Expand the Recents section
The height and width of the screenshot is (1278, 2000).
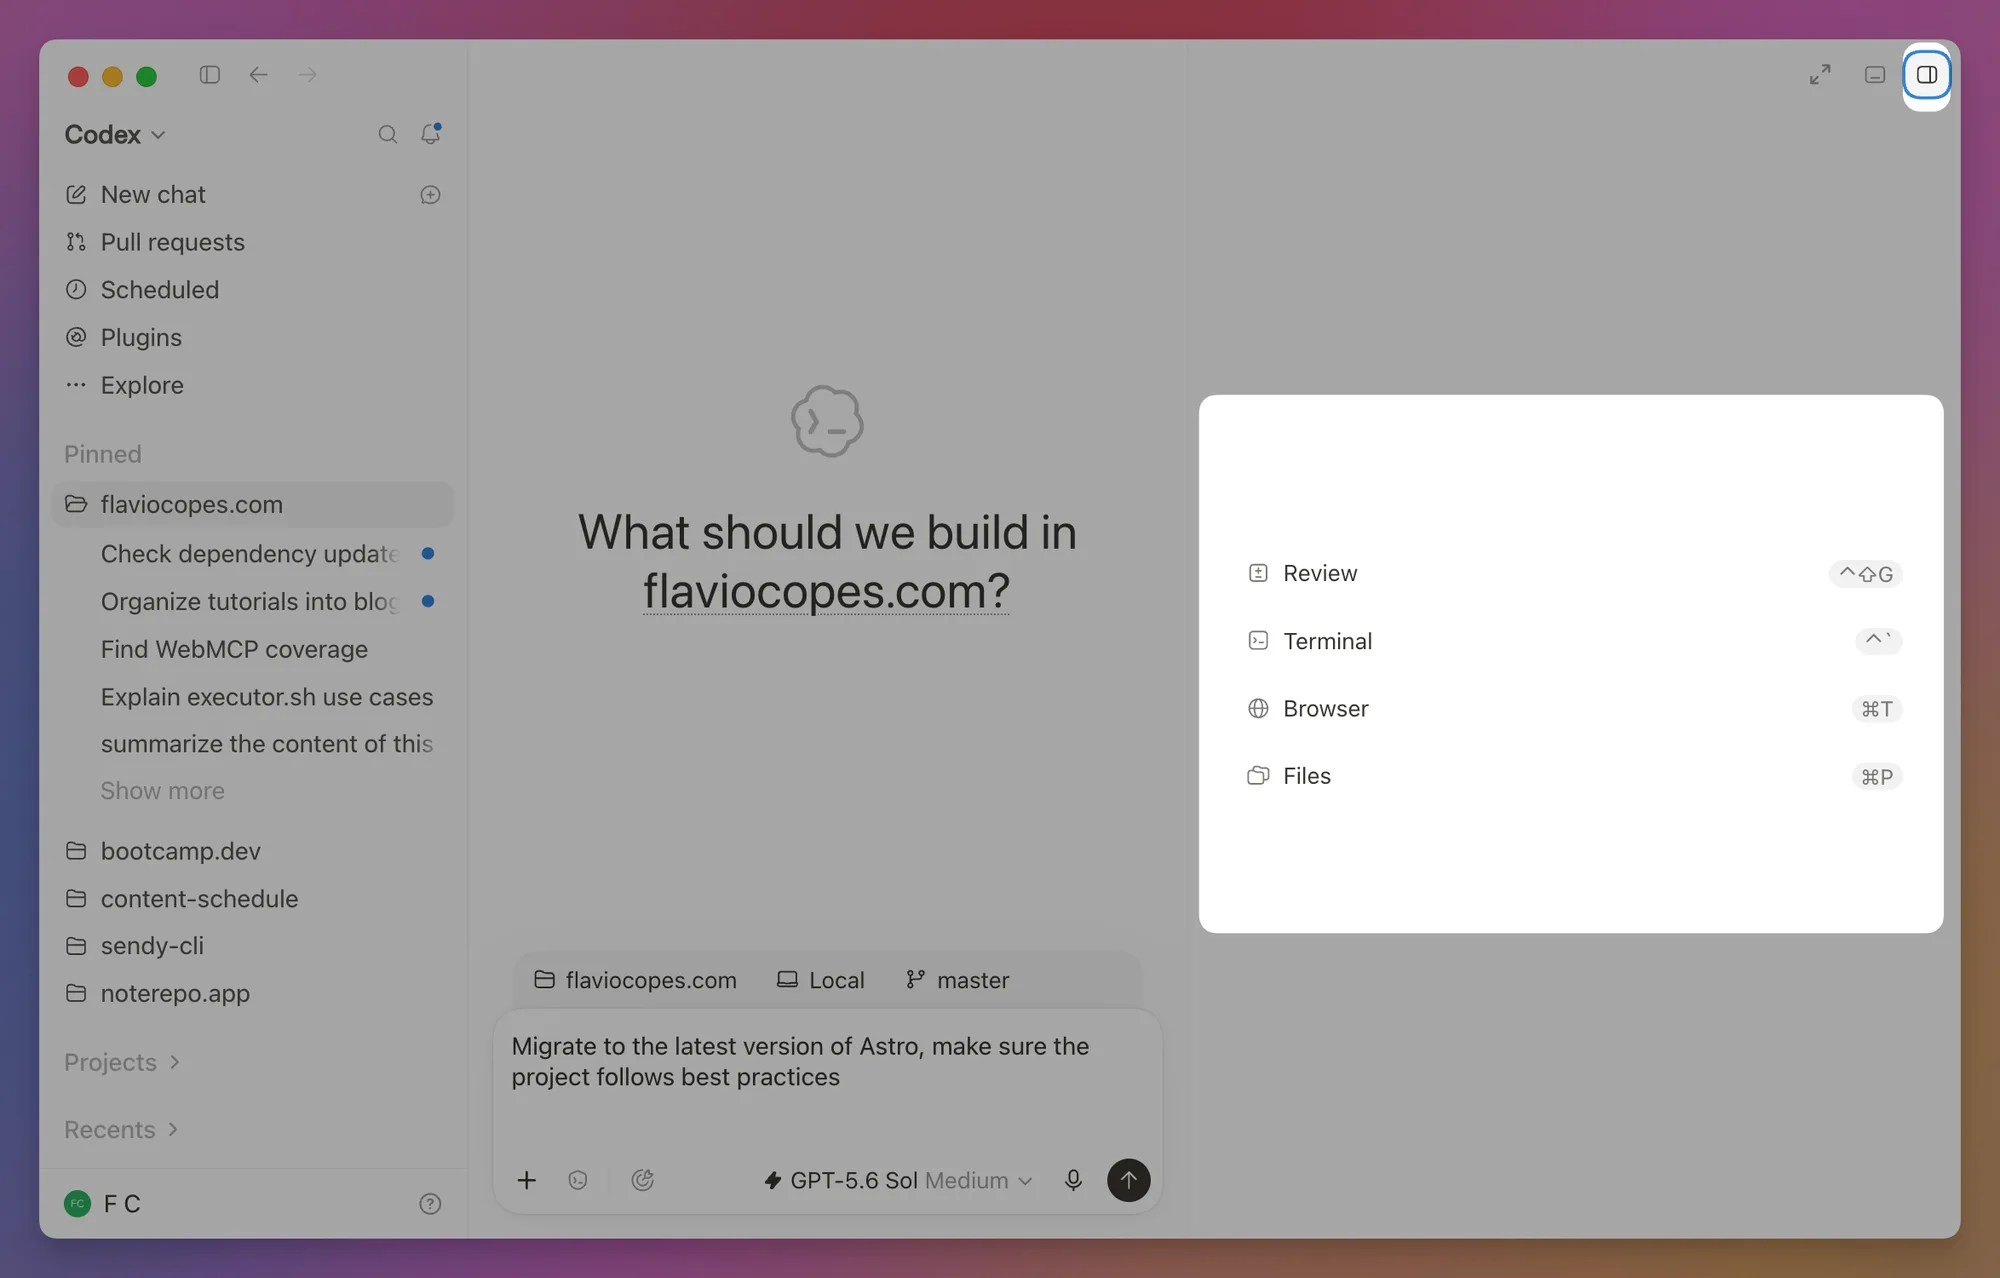point(121,1130)
